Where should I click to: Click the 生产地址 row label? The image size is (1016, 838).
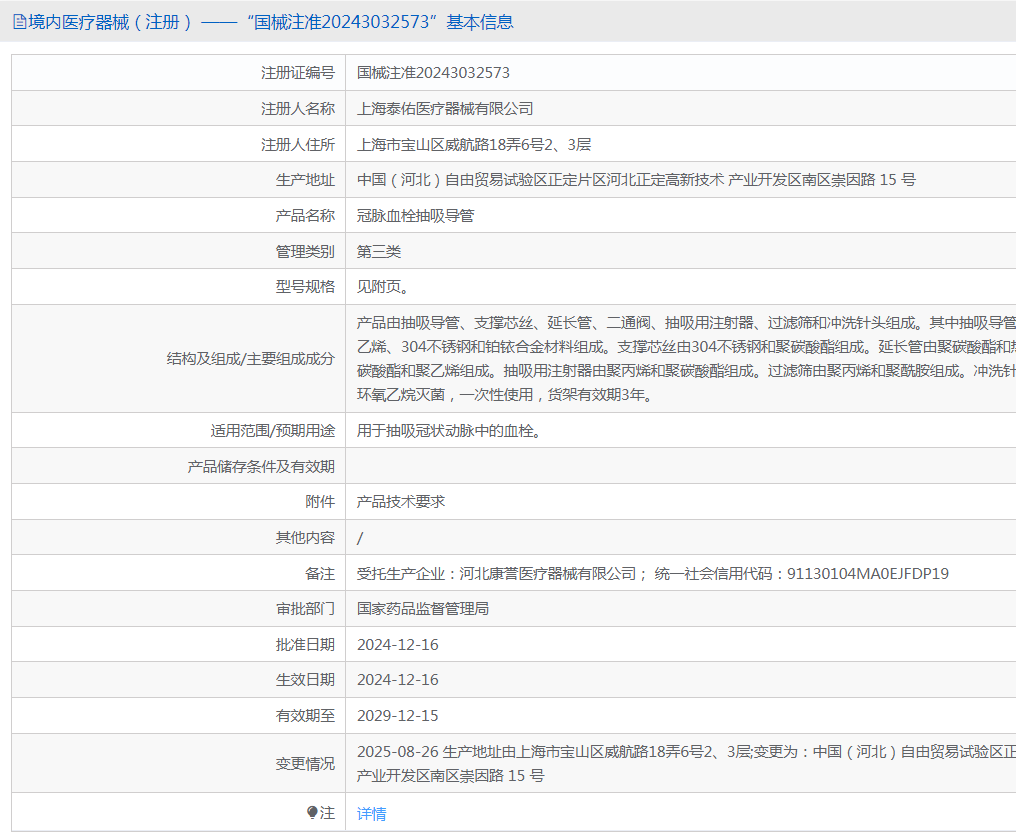pos(305,180)
